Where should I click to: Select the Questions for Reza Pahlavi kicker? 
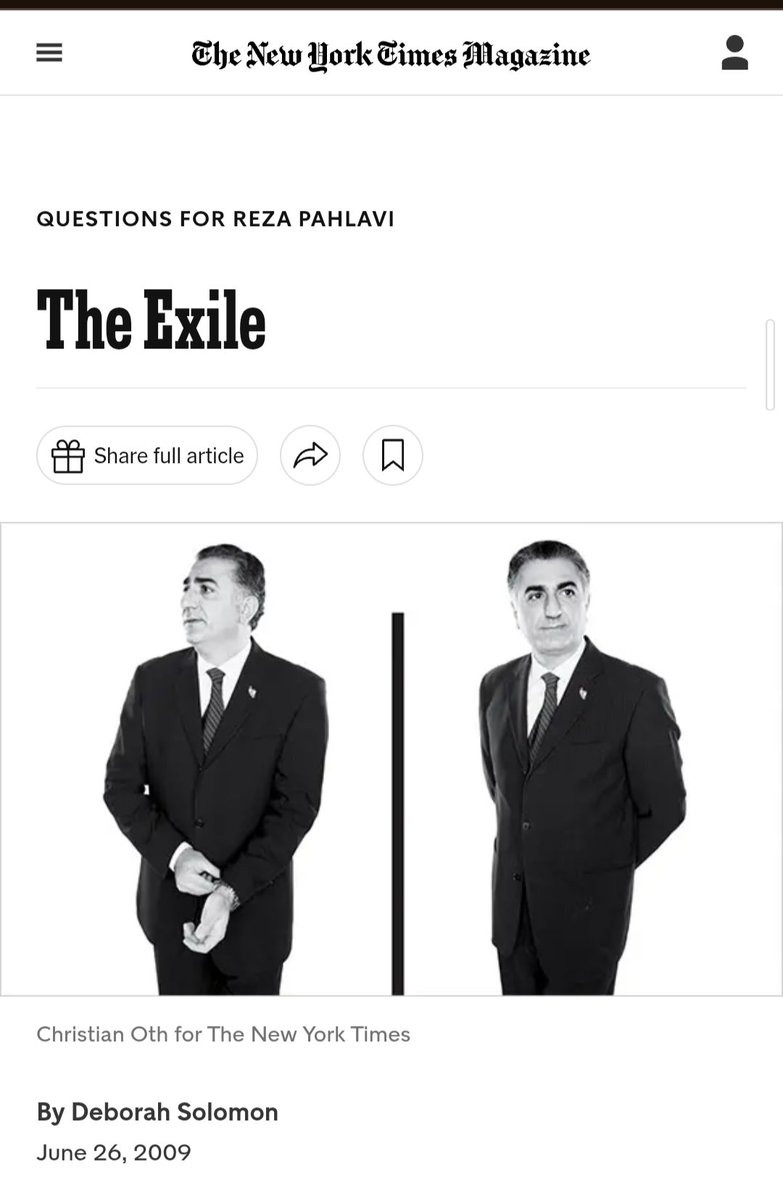pos(216,219)
